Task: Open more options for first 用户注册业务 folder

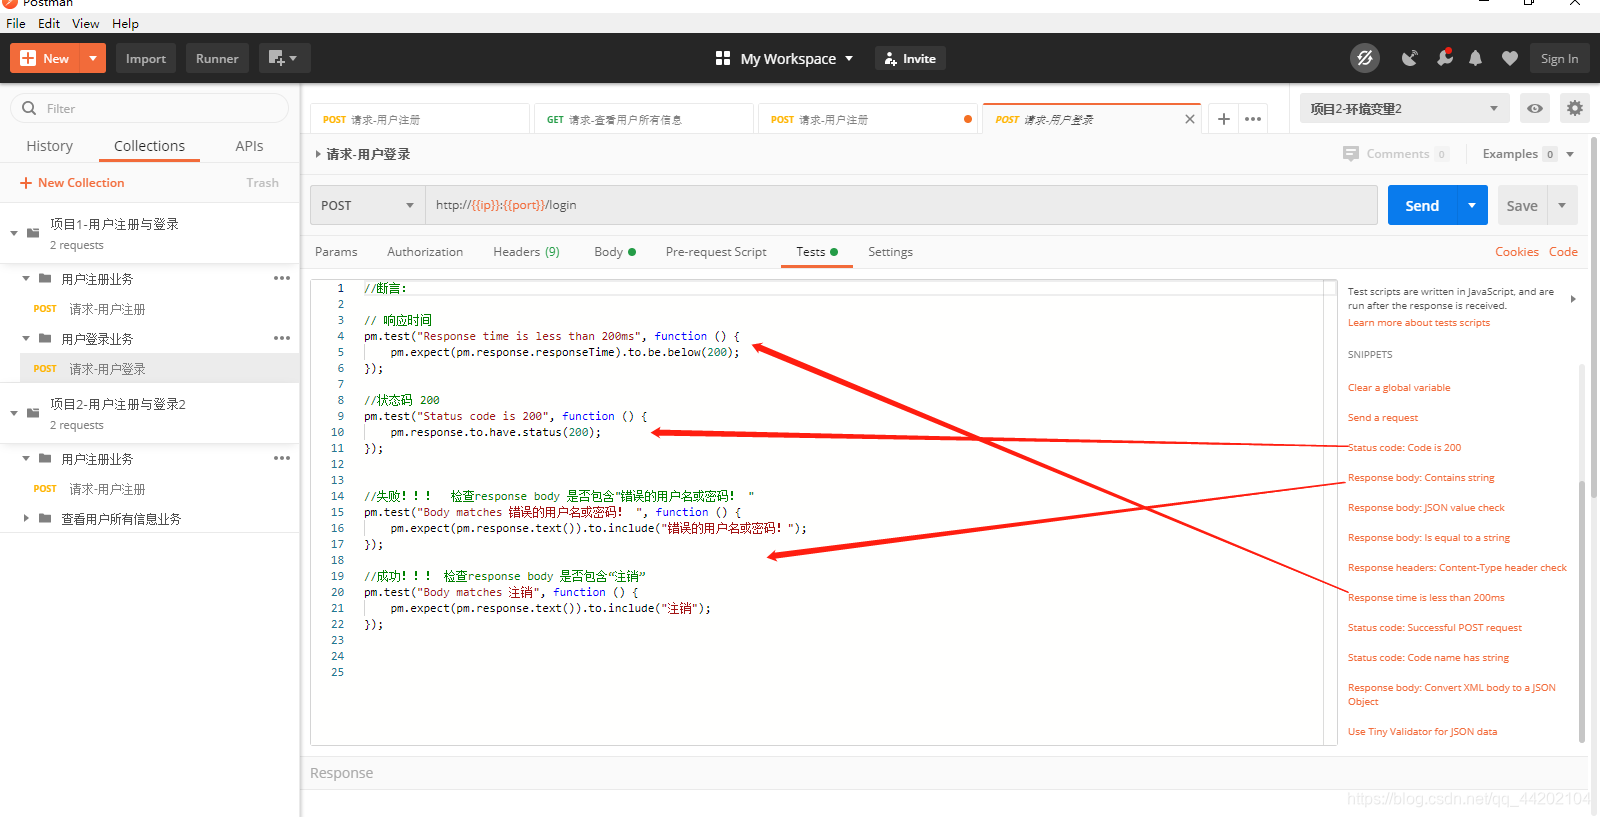Action: (282, 278)
